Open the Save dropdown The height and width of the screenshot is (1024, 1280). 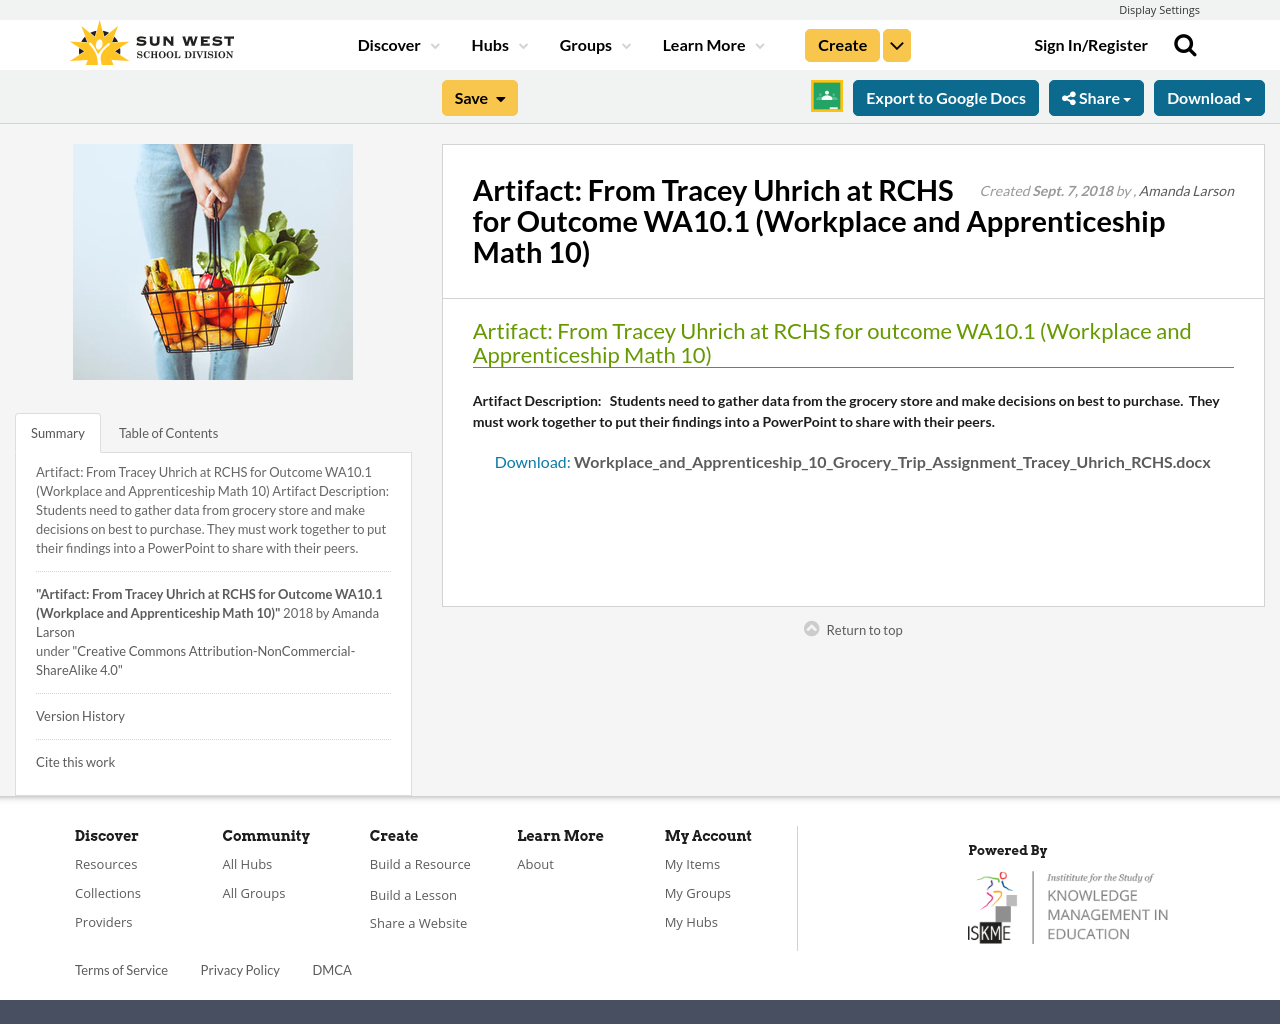point(480,98)
